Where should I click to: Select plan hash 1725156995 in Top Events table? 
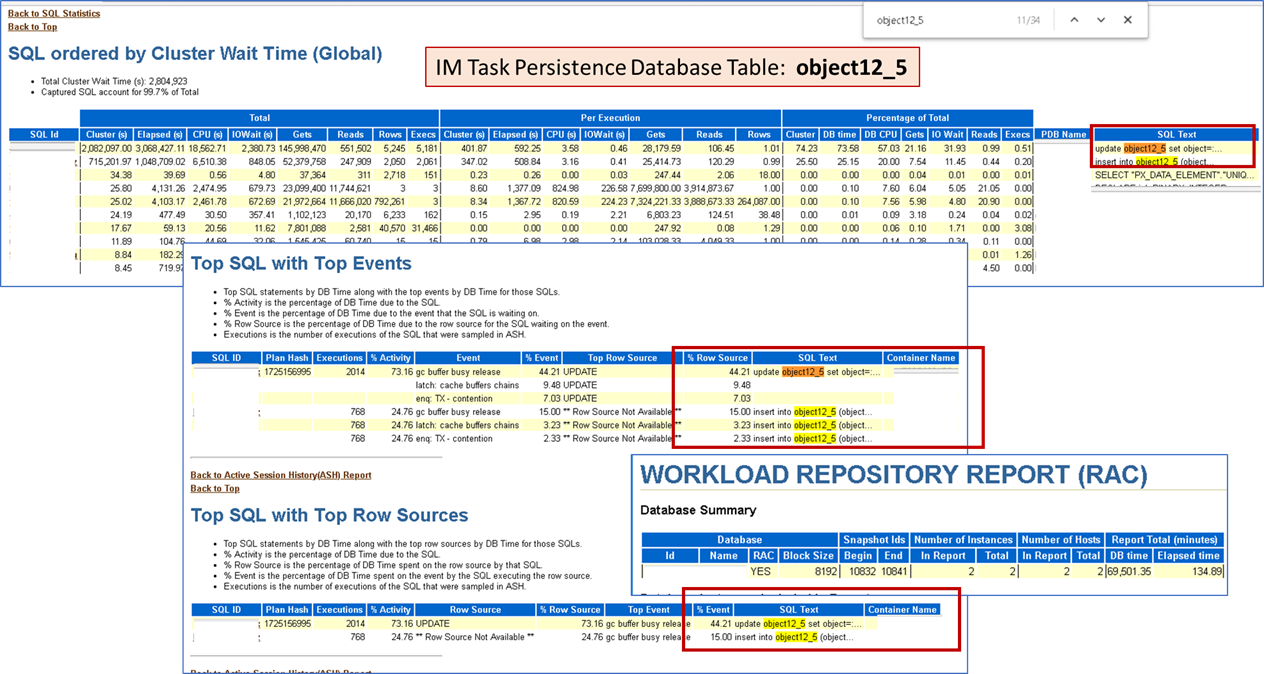pos(288,372)
